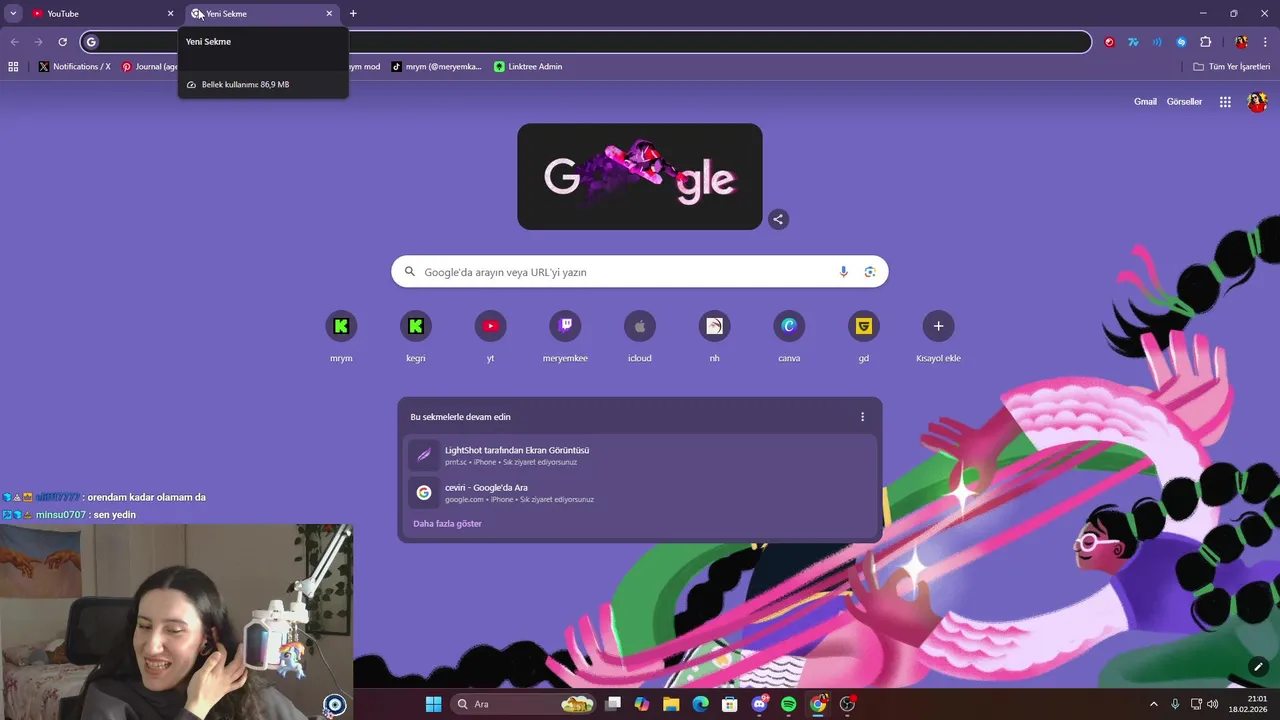Expand with Daha fazla göster

447,524
